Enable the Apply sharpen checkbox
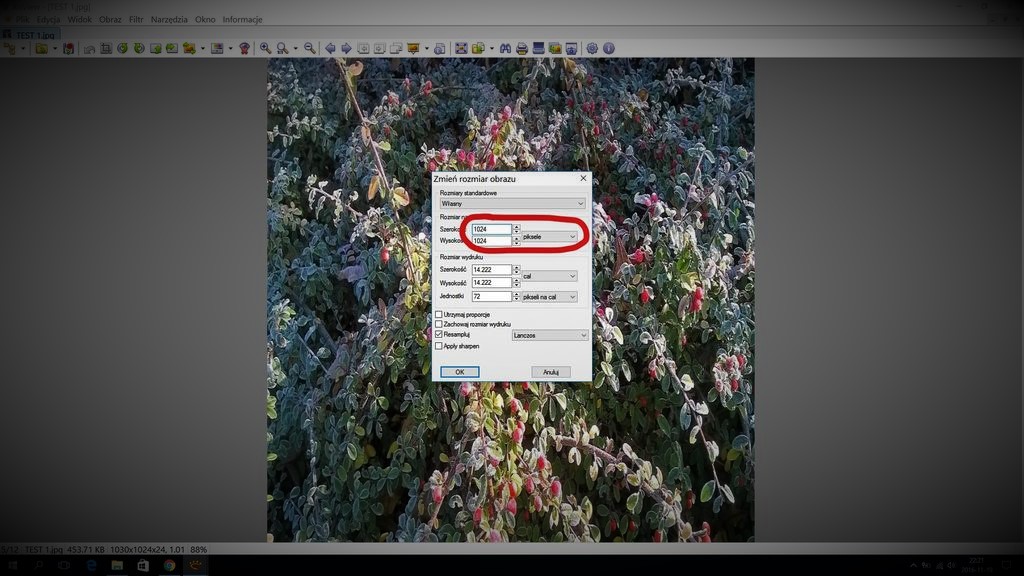1024x576 pixels. click(439, 346)
